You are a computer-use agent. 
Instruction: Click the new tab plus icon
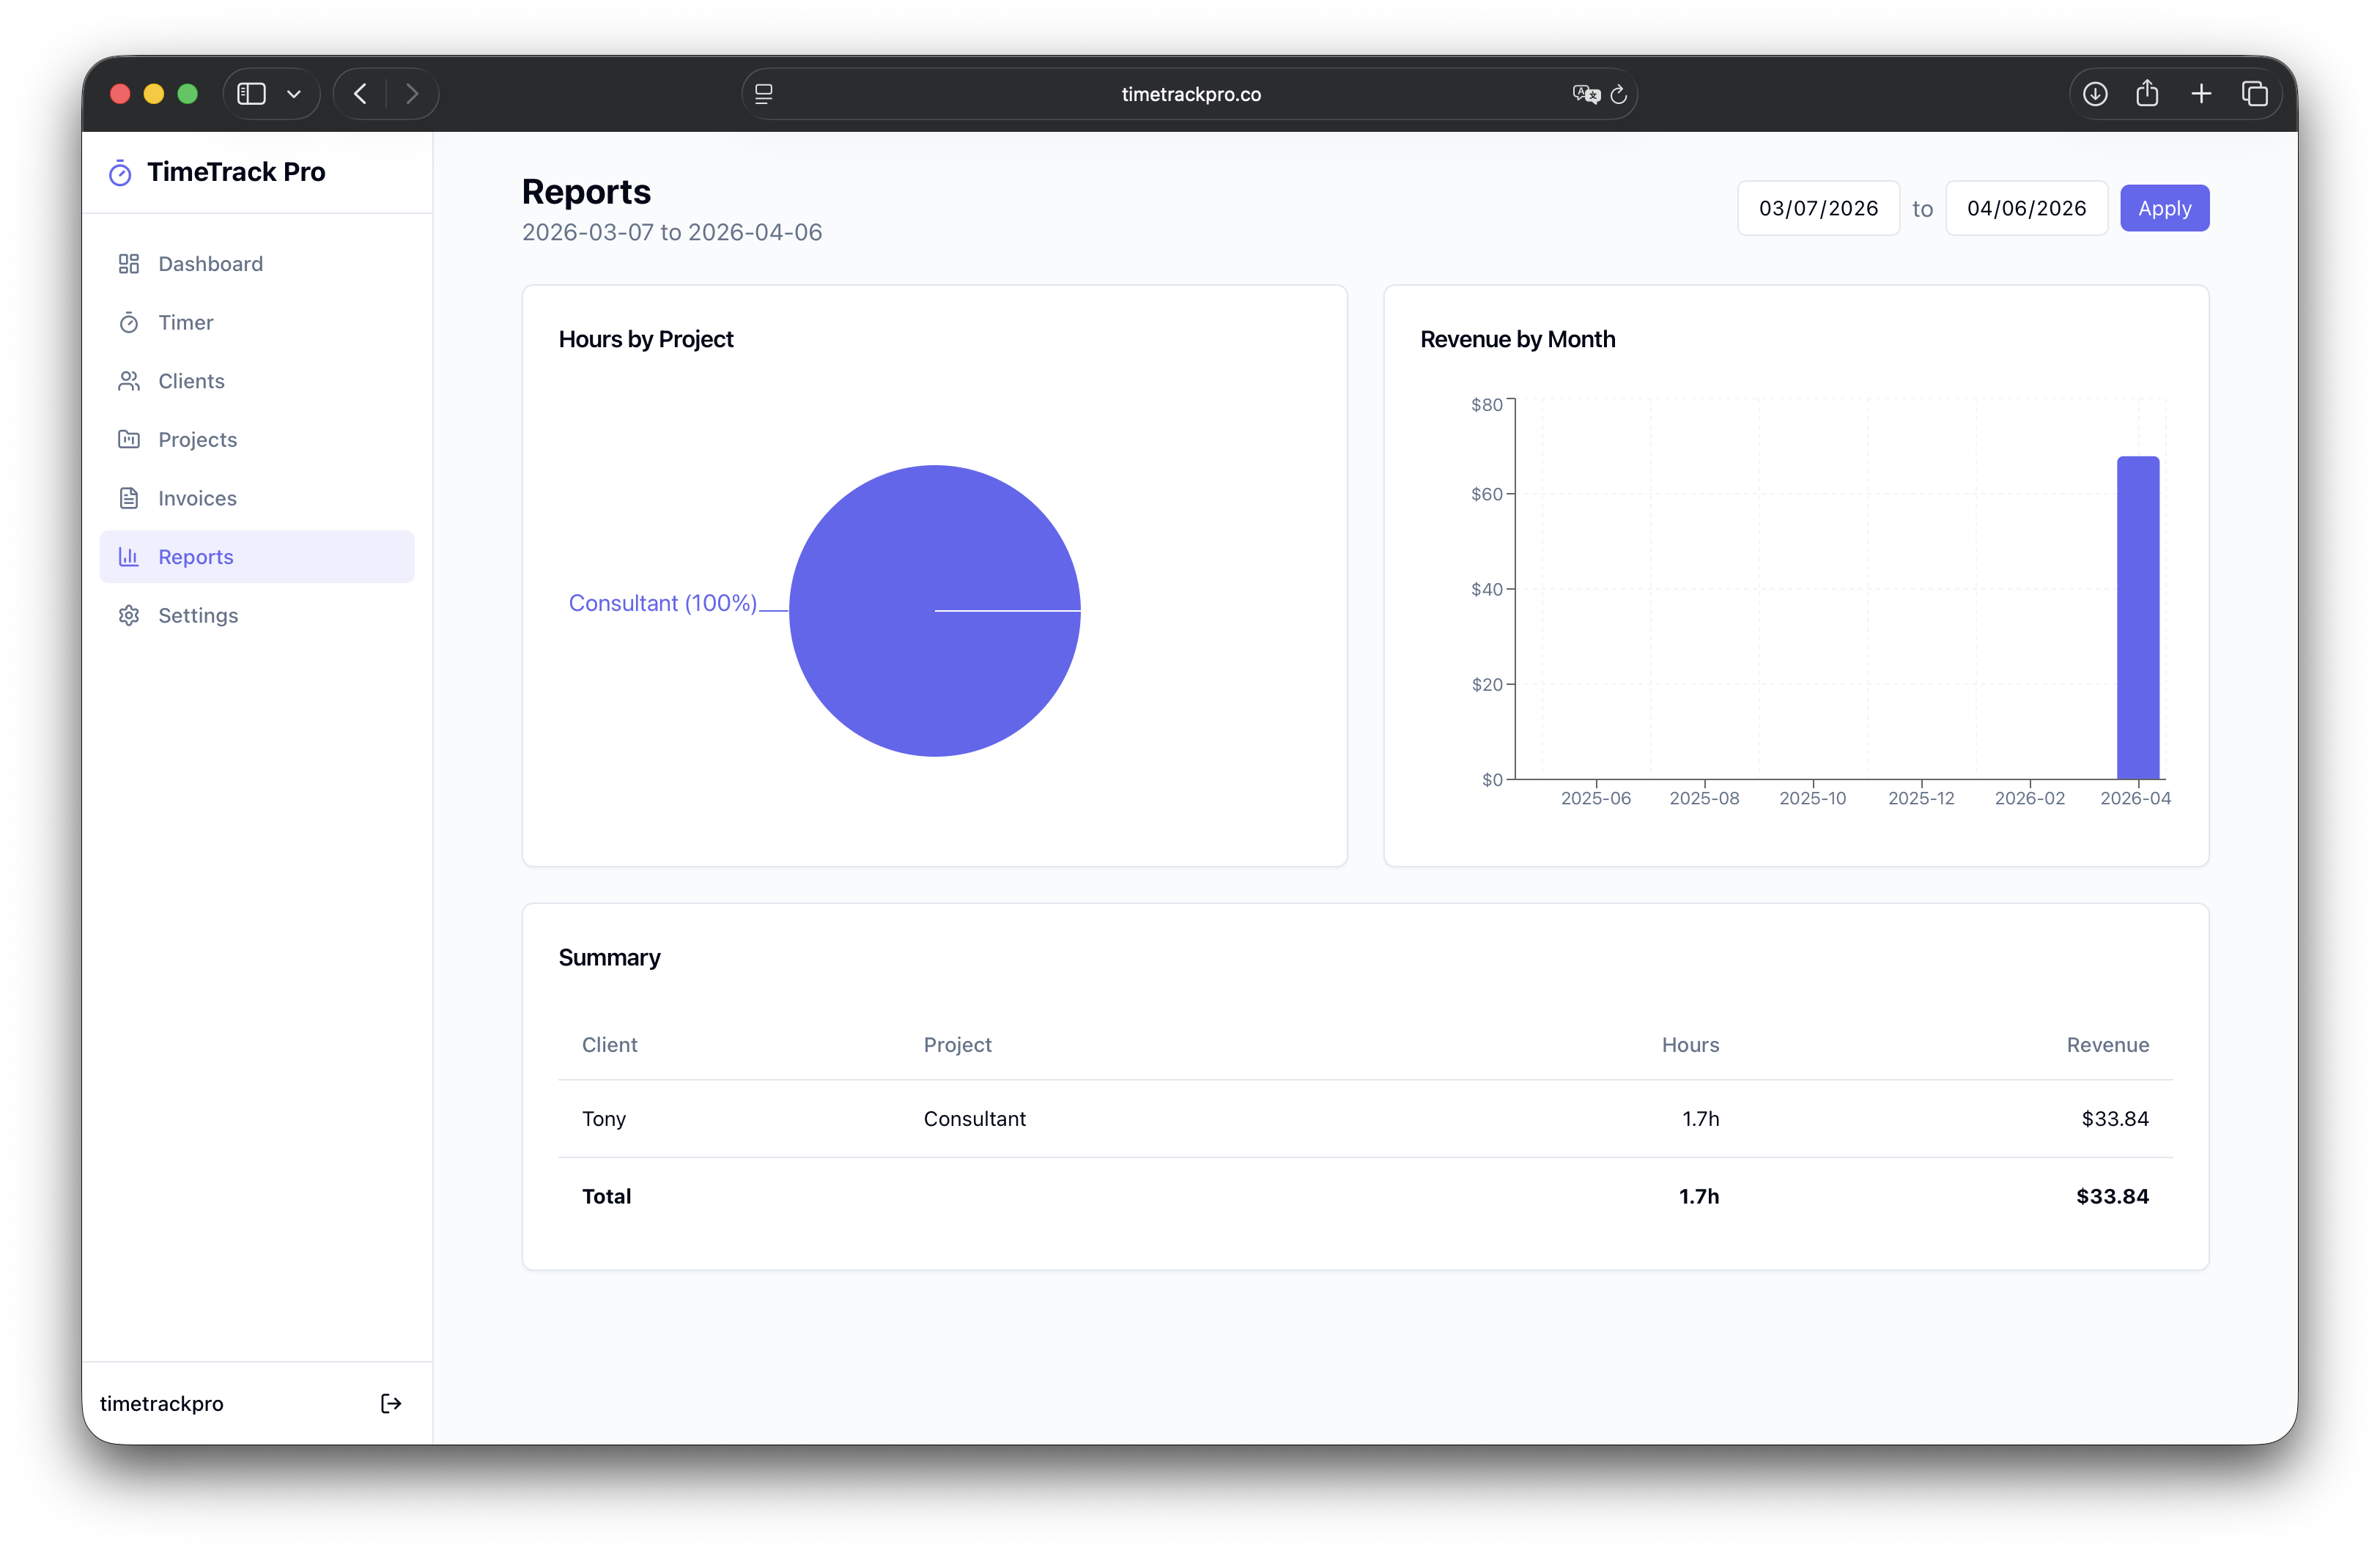click(2201, 94)
